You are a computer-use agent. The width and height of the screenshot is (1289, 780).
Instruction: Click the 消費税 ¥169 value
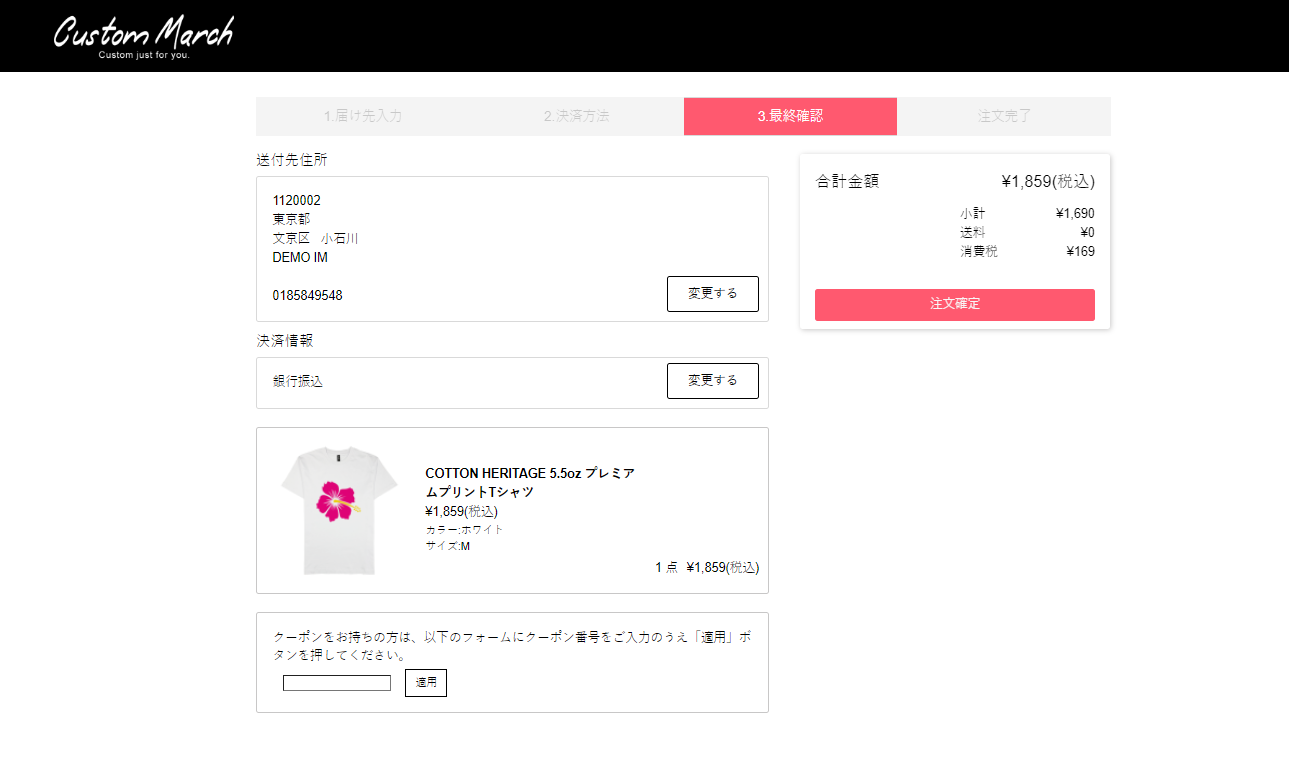click(1080, 251)
